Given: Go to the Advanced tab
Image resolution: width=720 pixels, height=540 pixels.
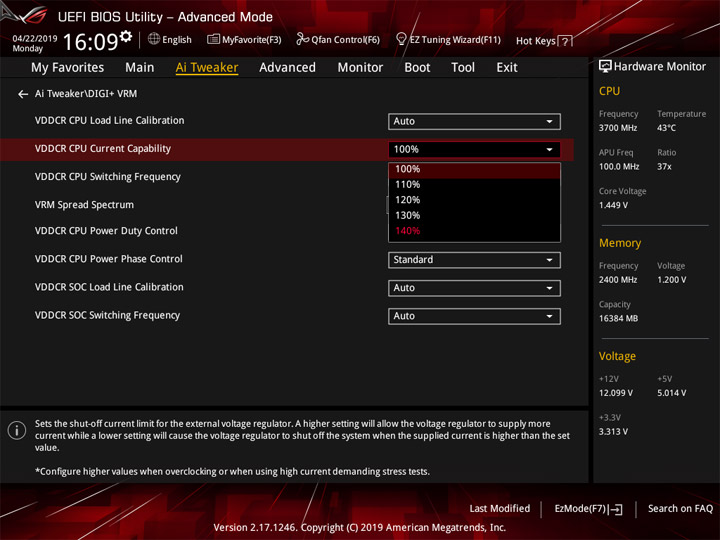Looking at the screenshot, I should 287,68.
